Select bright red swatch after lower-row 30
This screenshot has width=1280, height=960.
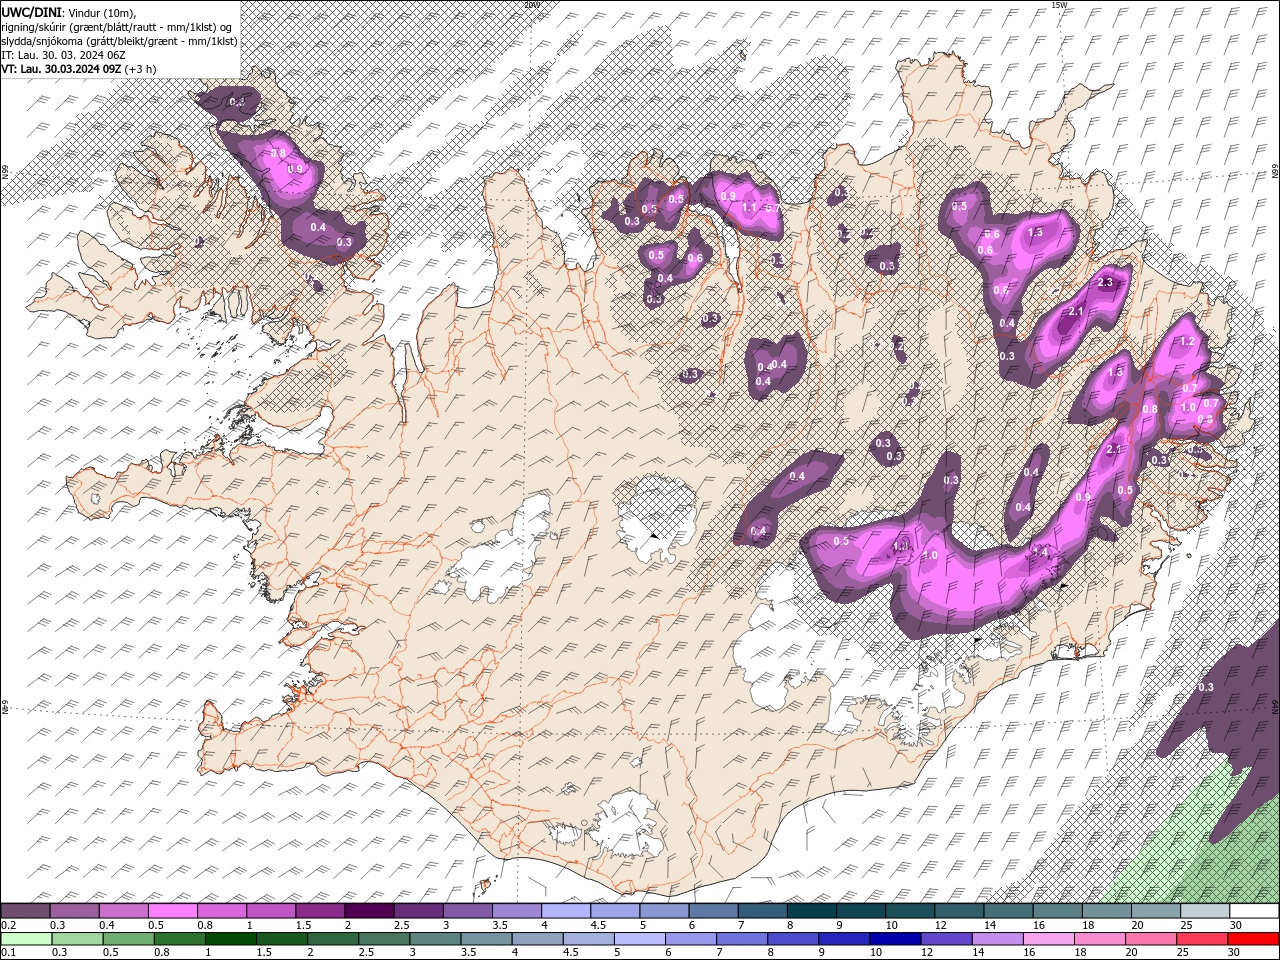click(x=1254, y=939)
